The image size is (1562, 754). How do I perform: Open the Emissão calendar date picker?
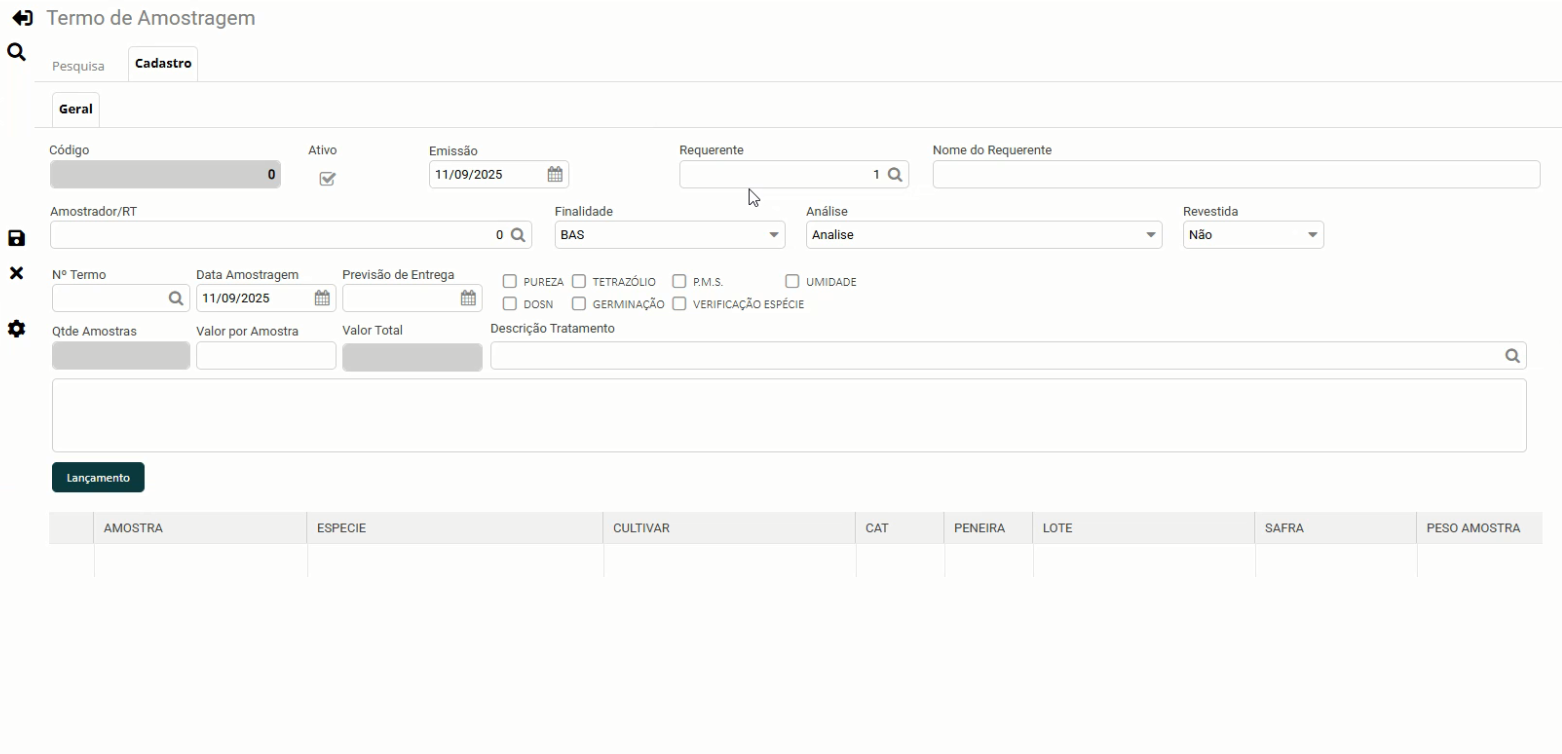coord(554,174)
